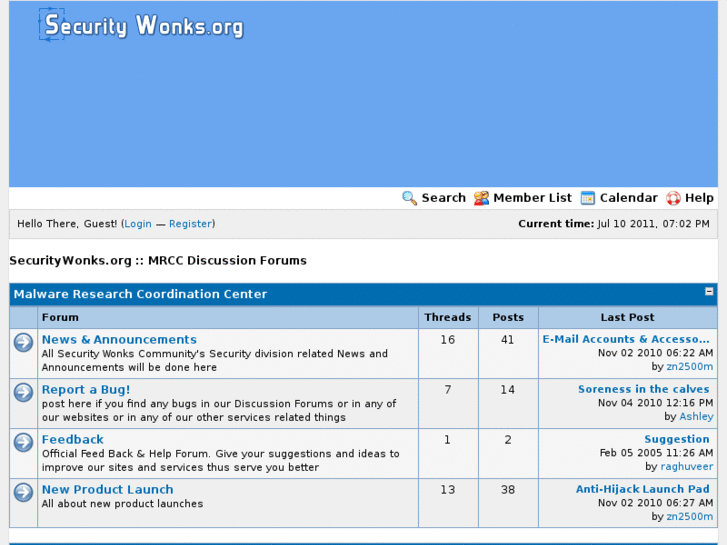Click the Help lifebuoy icon
Image resolution: width=727 pixels, height=545 pixels.
point(673,198)
